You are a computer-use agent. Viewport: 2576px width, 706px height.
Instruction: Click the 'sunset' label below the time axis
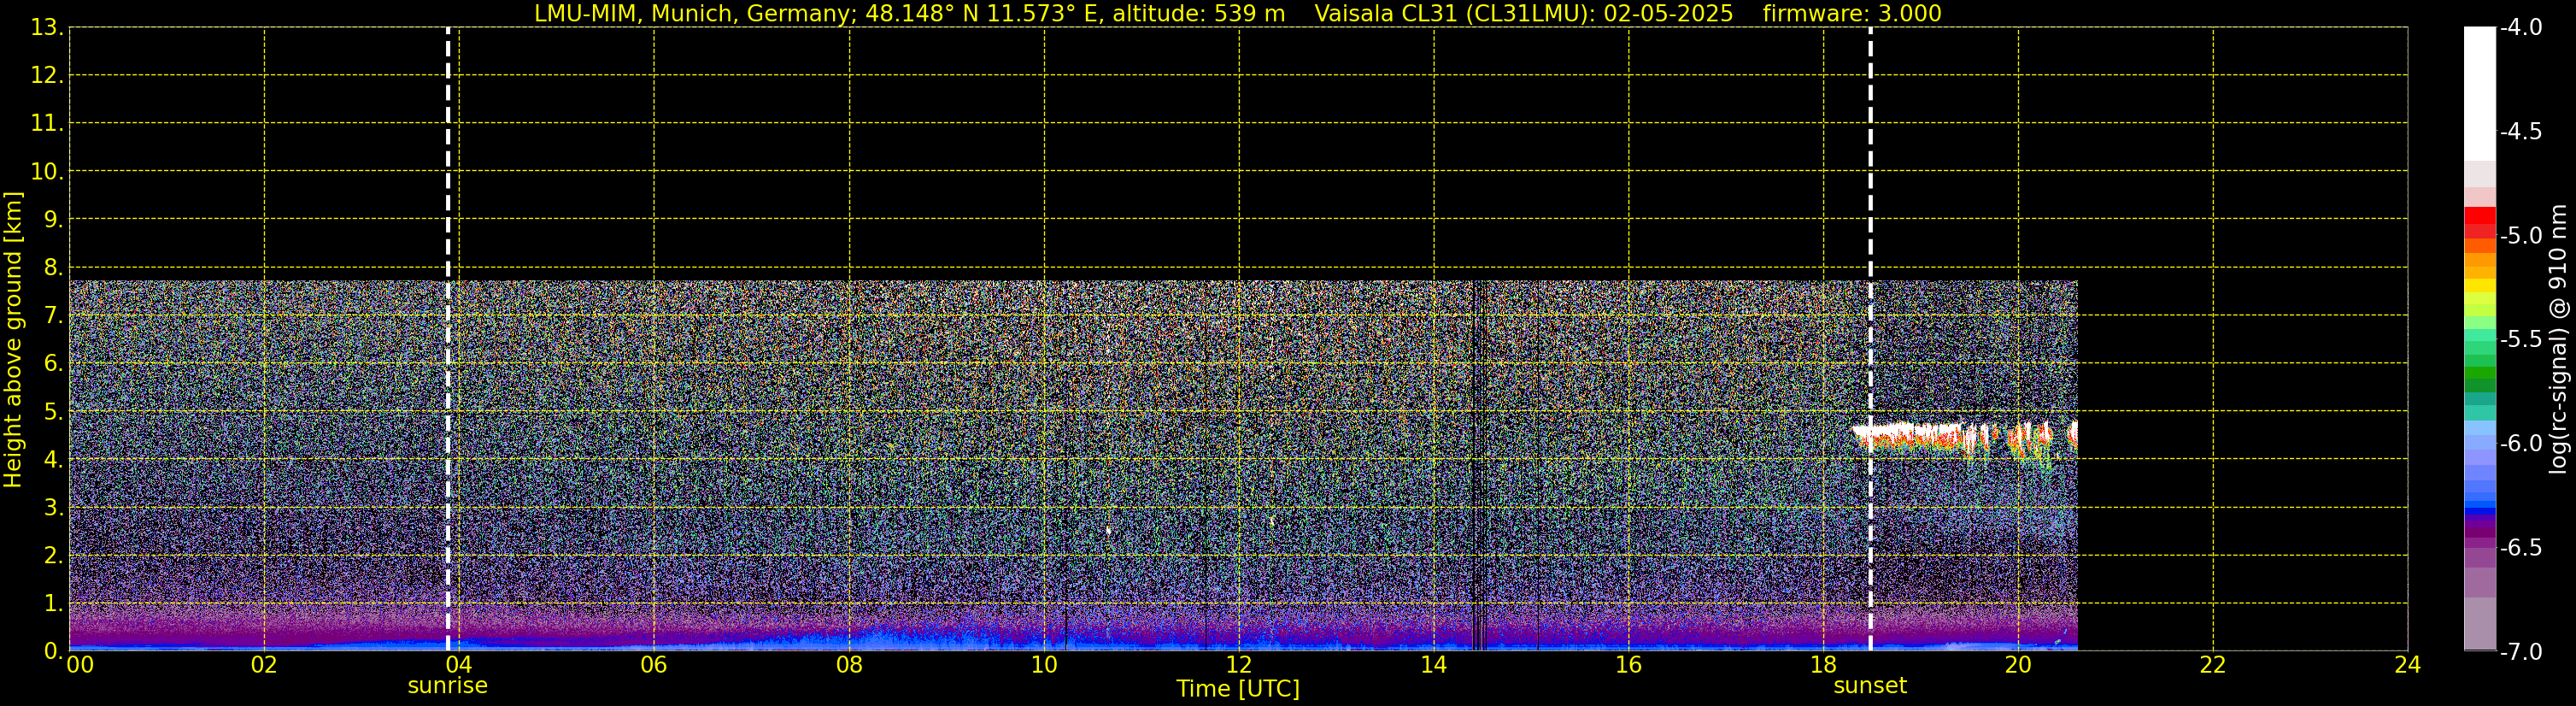point(1870,686)
